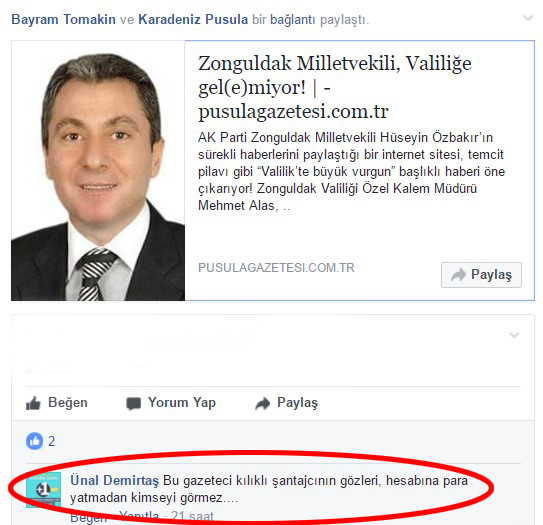The height and width of the screenshot is (525, 543).
Task: Click the article description starting AK Parti Zonguldak
Action: (351, 171)
